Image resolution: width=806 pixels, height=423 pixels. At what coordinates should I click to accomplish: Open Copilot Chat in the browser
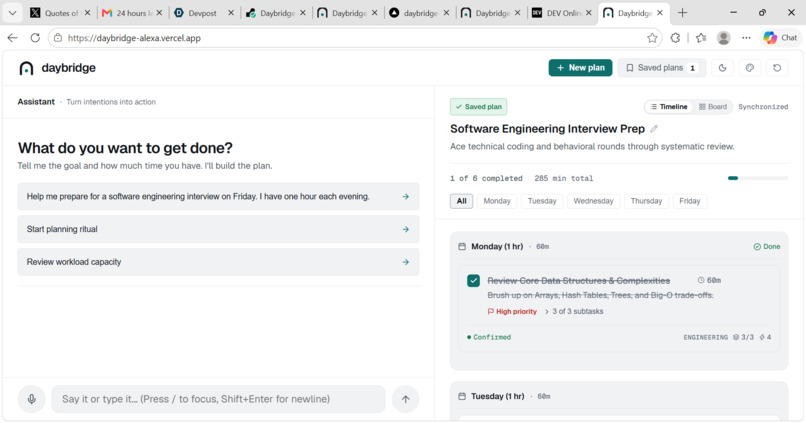(x=780, y=38)
